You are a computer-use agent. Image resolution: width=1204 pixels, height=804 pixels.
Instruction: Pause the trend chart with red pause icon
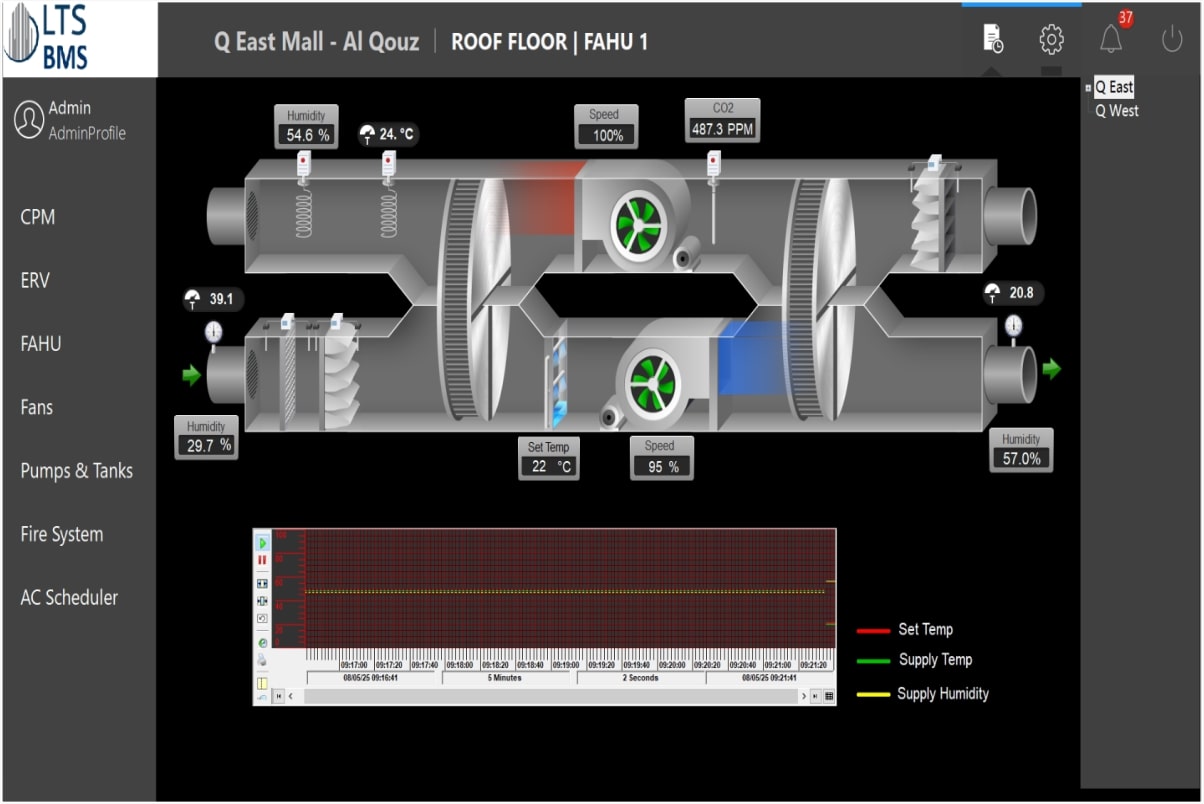pos(263,561)
